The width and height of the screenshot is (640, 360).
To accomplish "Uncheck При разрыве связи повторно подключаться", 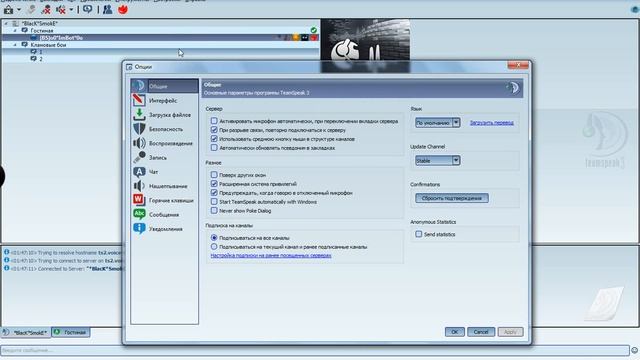I will pyautogui.click(x=214, y=130).
